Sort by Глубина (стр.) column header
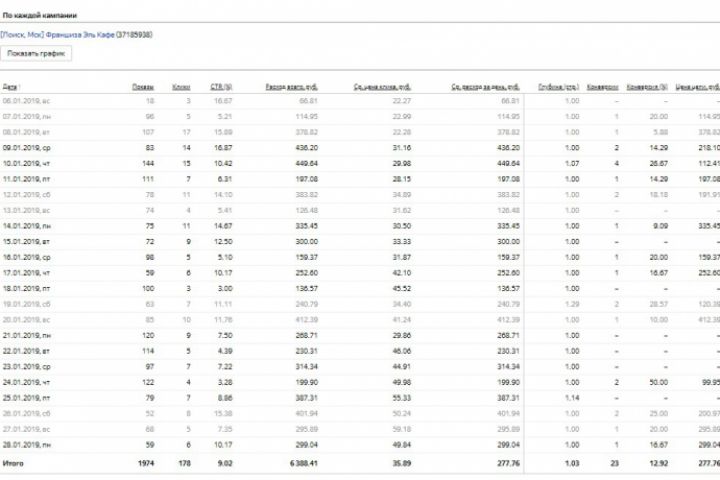Screen dimensions: 720x480 (558, 87)
